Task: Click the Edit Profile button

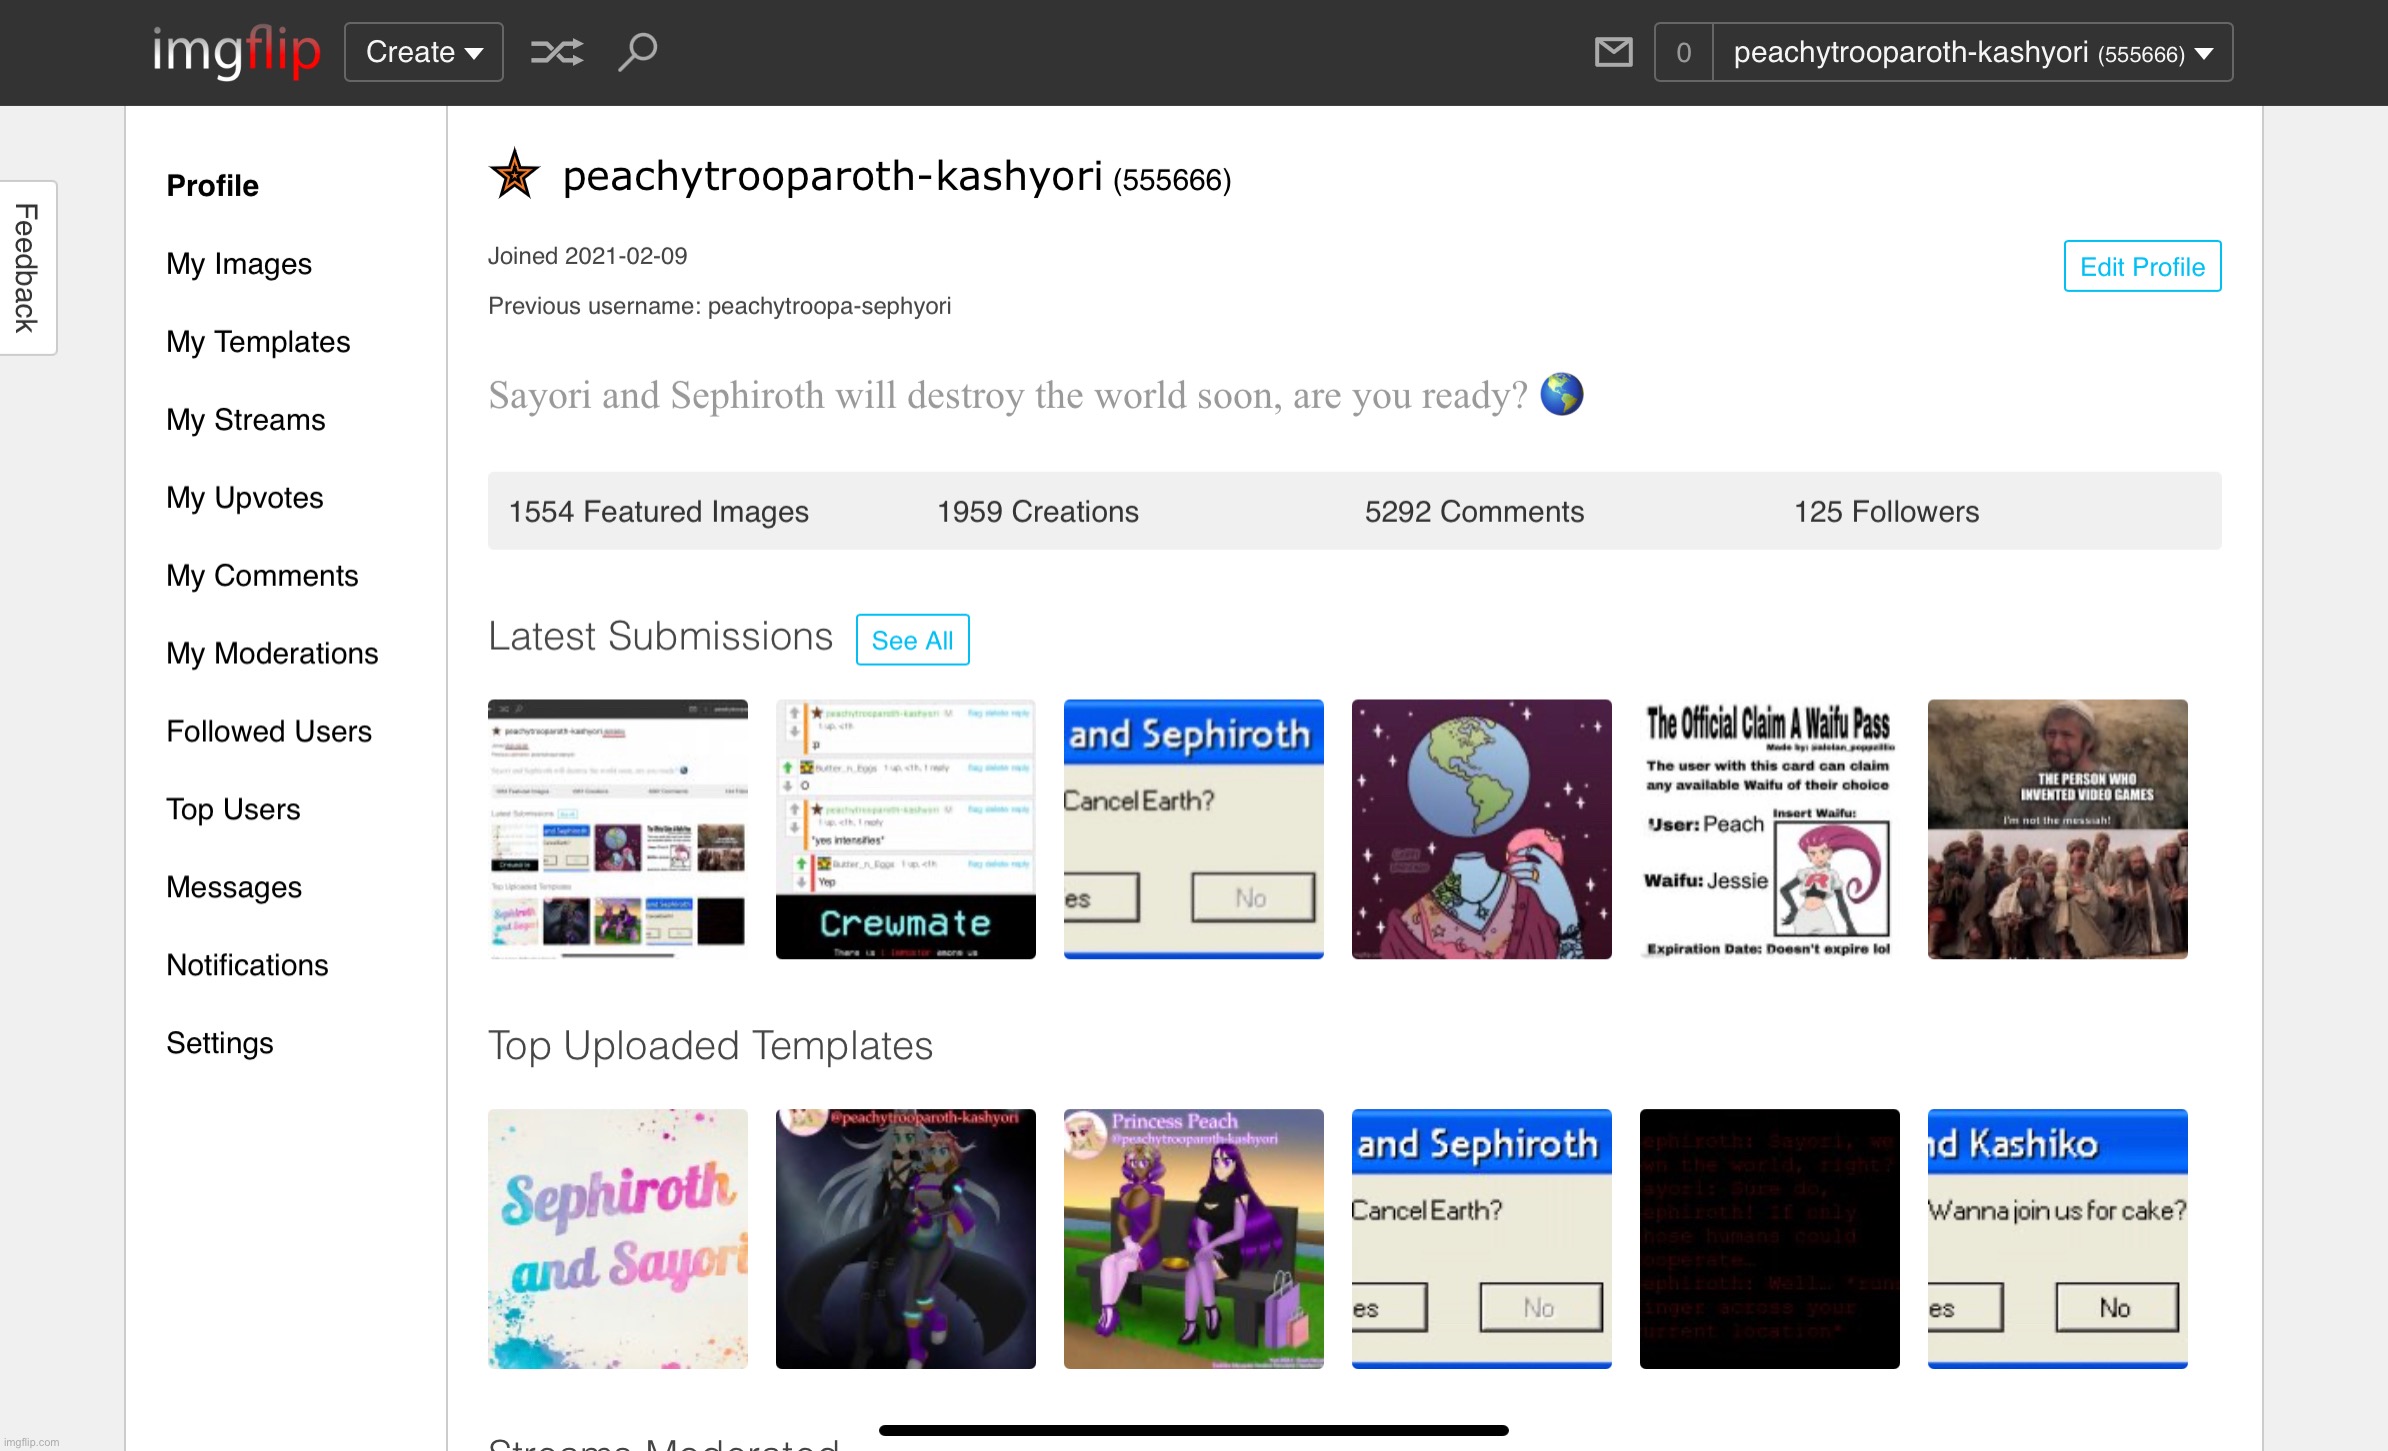Action: (2142, 266)
